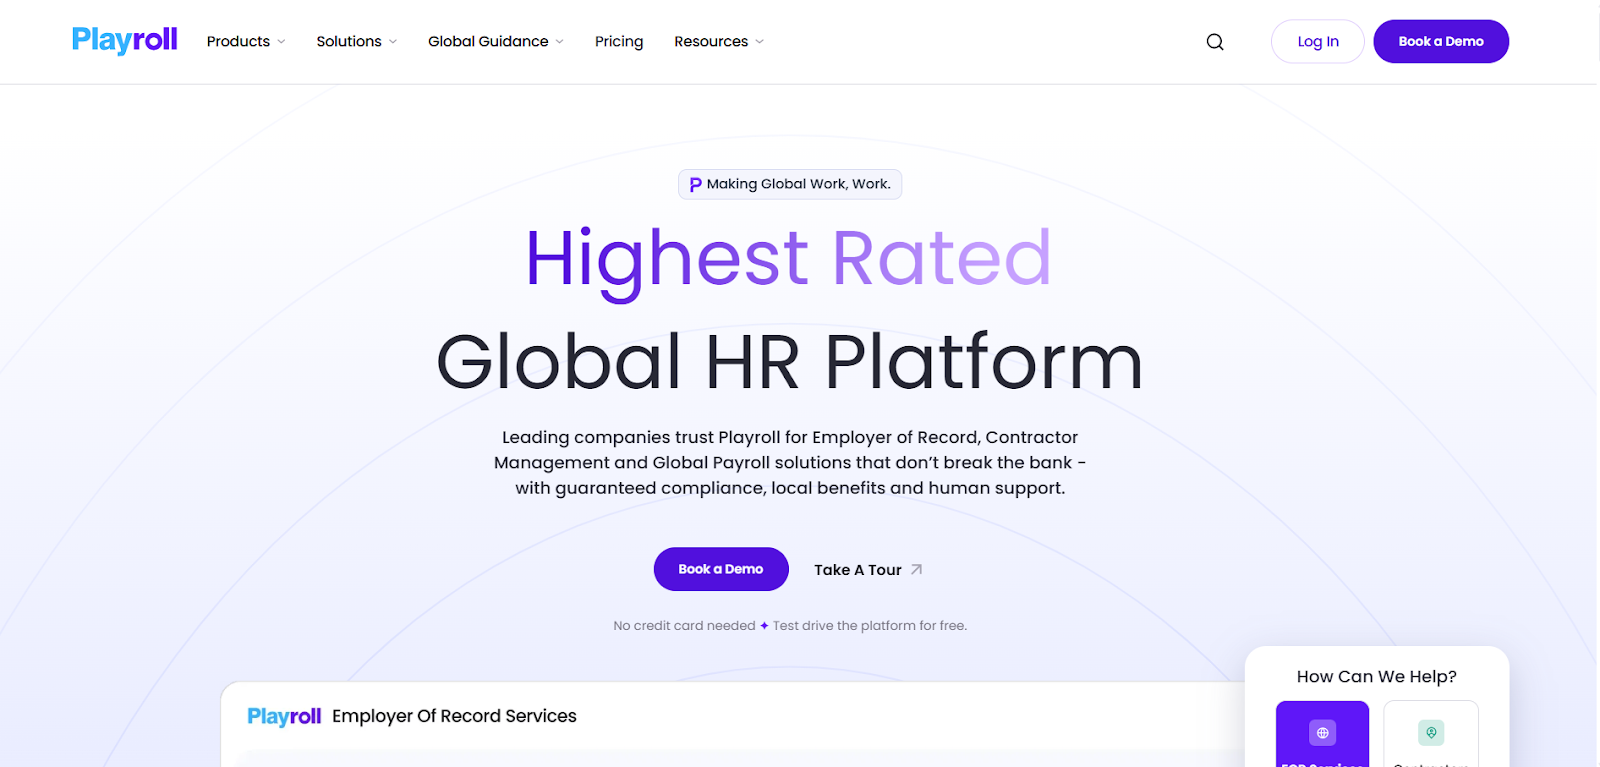Select the person-pin Contractors card
Viewport: 1600px width, 767px height.
(x=1431, y=734)
